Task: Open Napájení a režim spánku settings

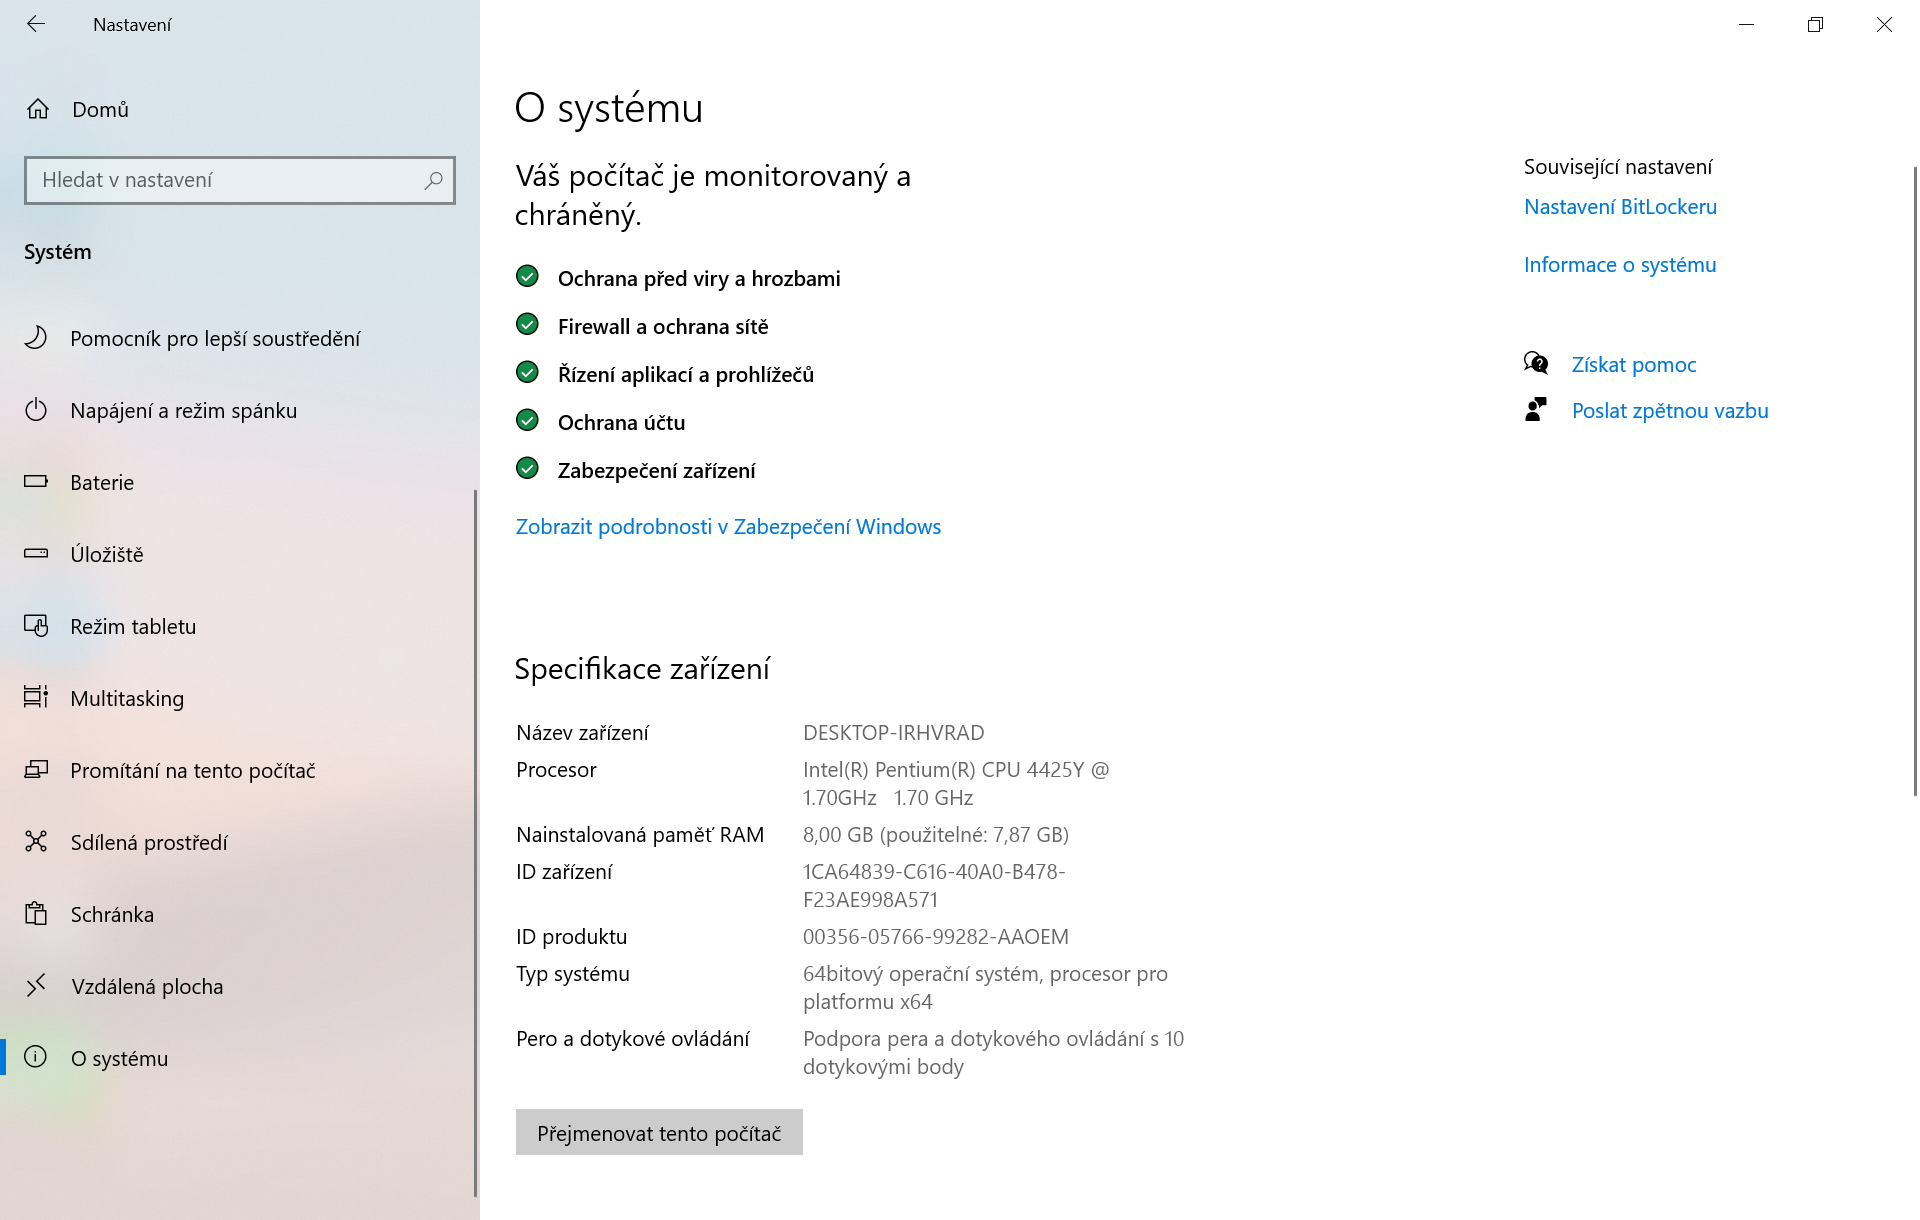Action: pos(182,410)
